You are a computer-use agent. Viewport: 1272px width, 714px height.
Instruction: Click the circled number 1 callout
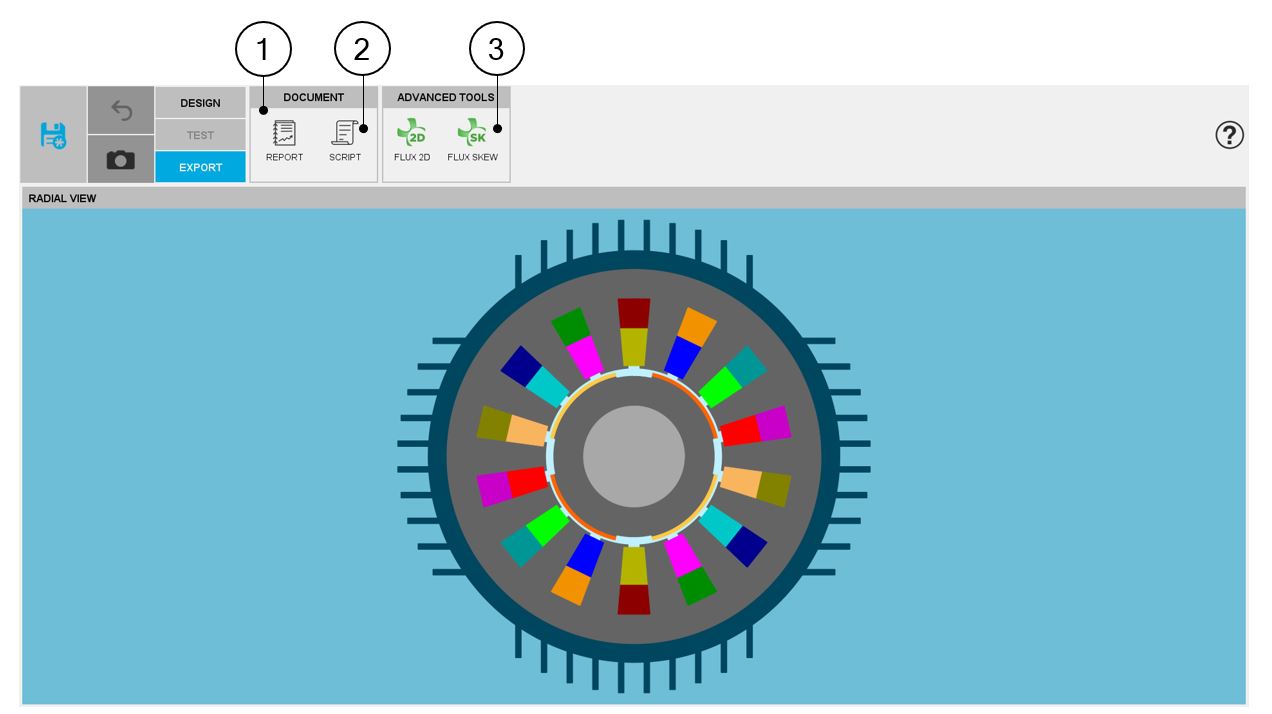coord(263,50)
